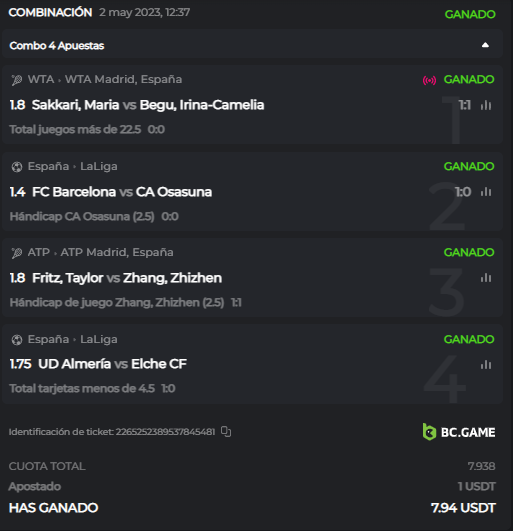Select the FC Barcelona vs CA Osasuna match
Screen dimensions: 513x531
pyautogui.click(x=122, y=192)
